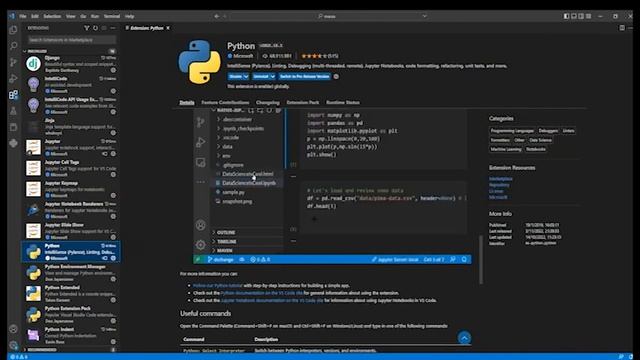The height and width of the screenshot is (360, 640).
Task: Click Switch to Pre-Release Version button
Action: click(x=304, y=77)
